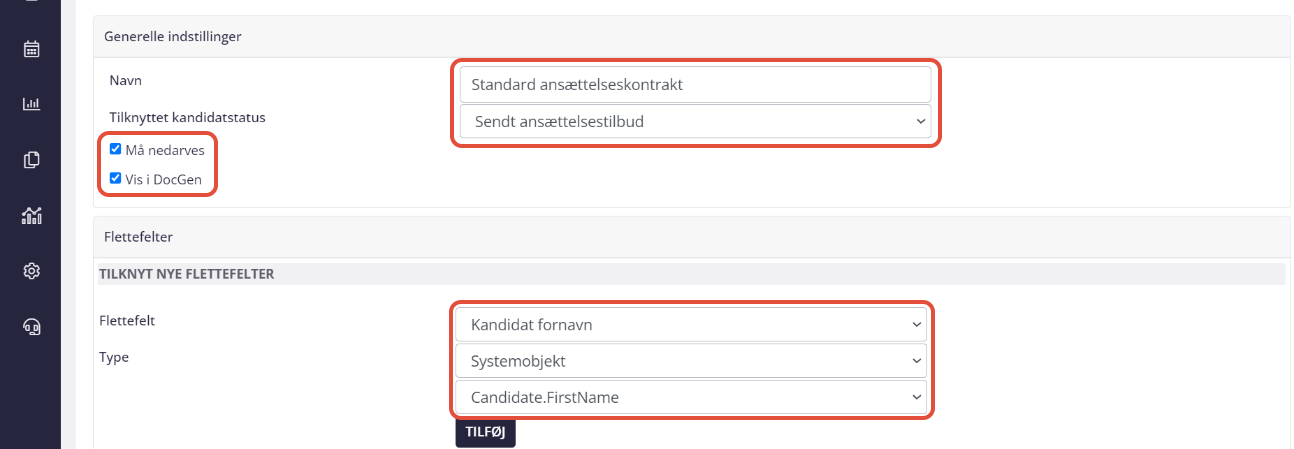Open the trend analytics icon in sidebar
This screenshot has width=1294, height=449.
[32, 215]
